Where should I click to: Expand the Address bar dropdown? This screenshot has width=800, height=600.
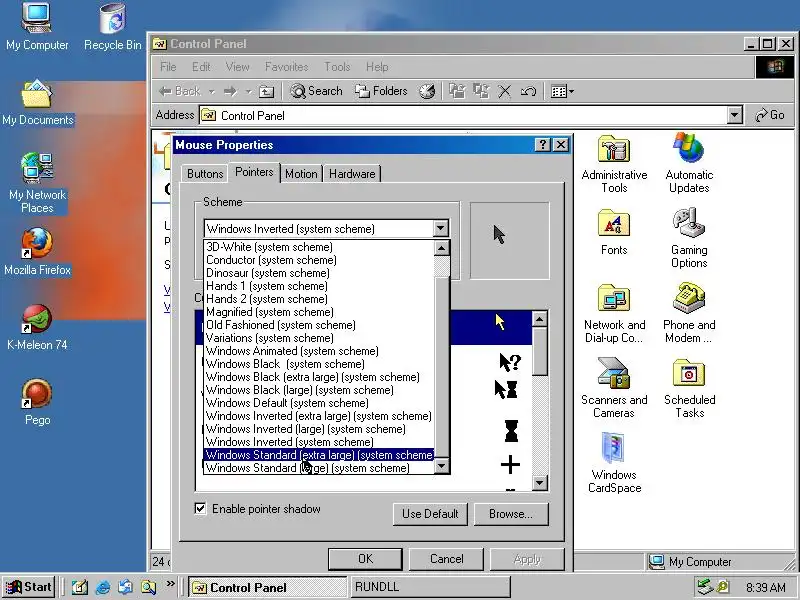[734, 115]
